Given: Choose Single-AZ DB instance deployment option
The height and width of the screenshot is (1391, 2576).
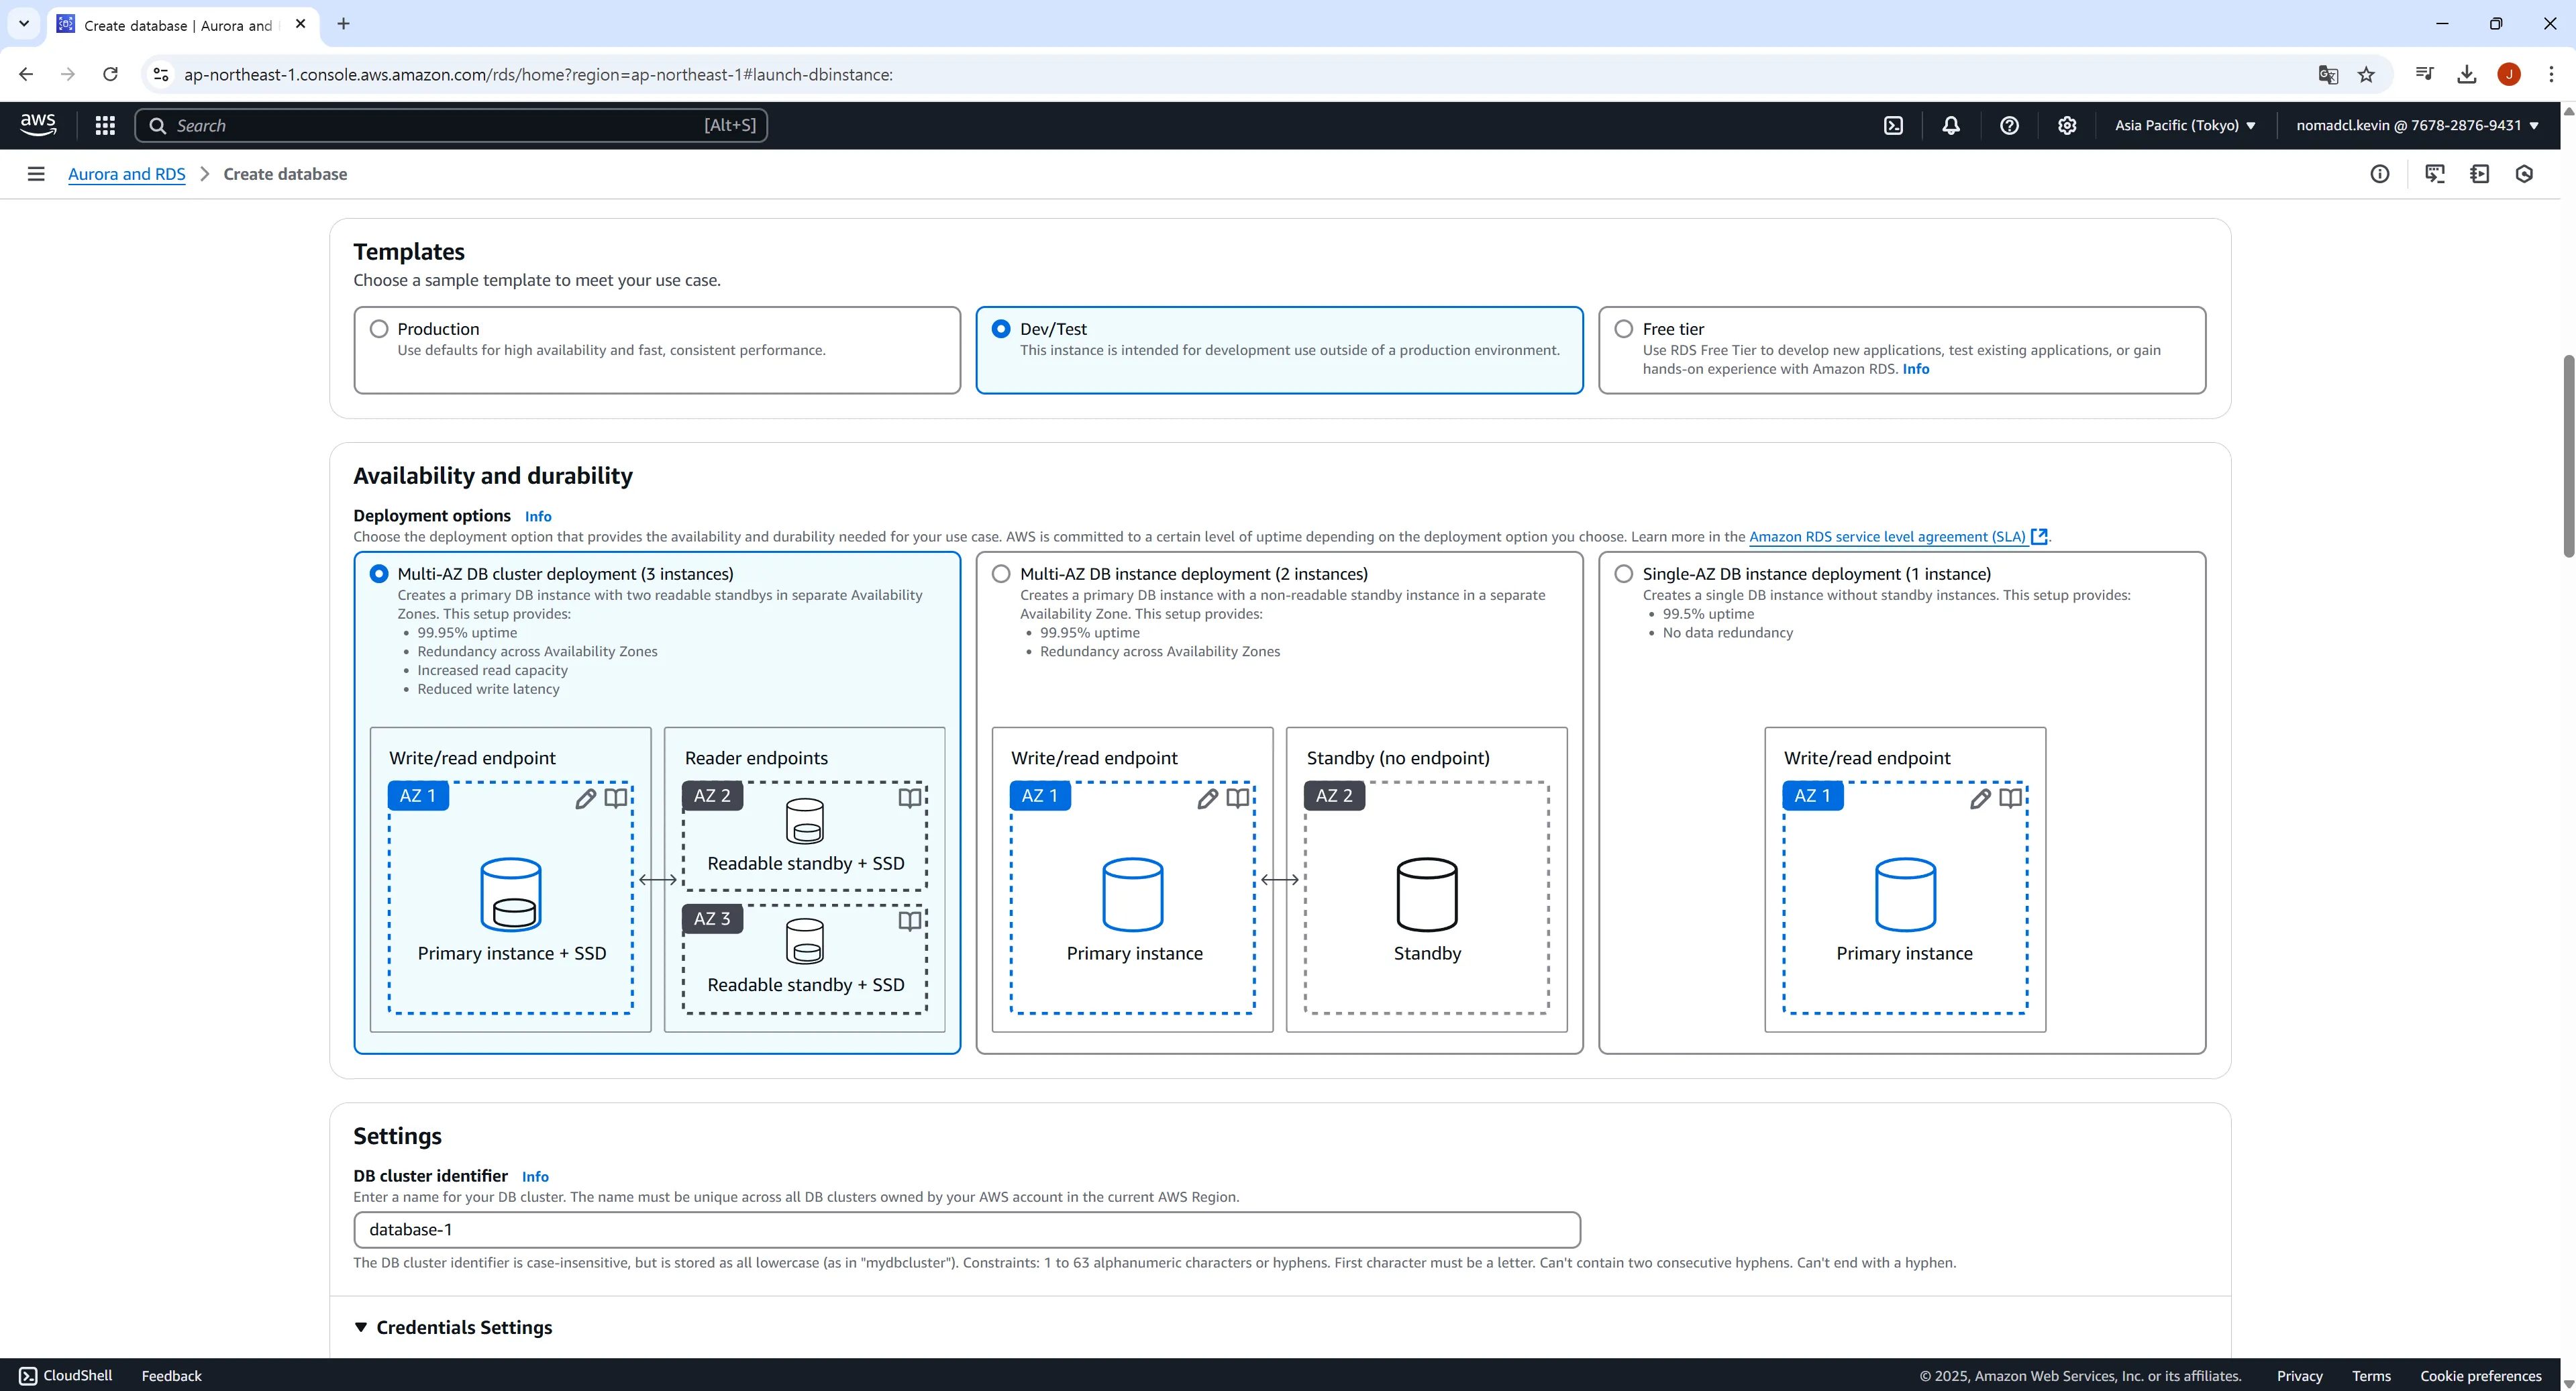Looking at the screenshot, I should pos(1623,574).
